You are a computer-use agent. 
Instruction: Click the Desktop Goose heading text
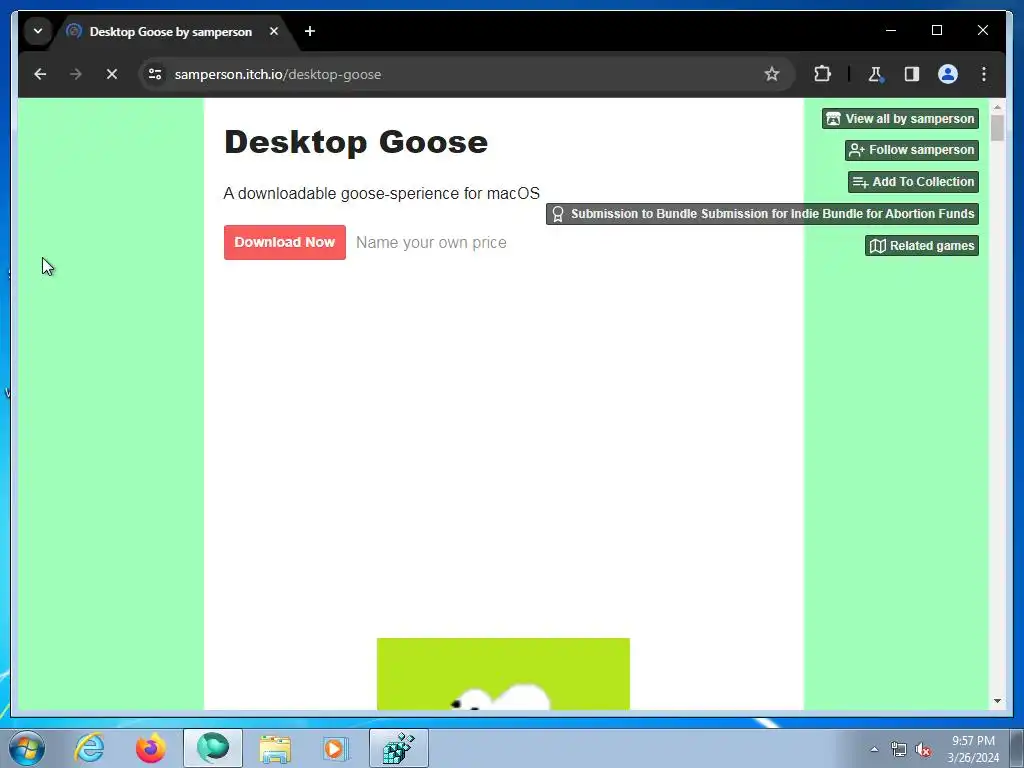(356, 142)
